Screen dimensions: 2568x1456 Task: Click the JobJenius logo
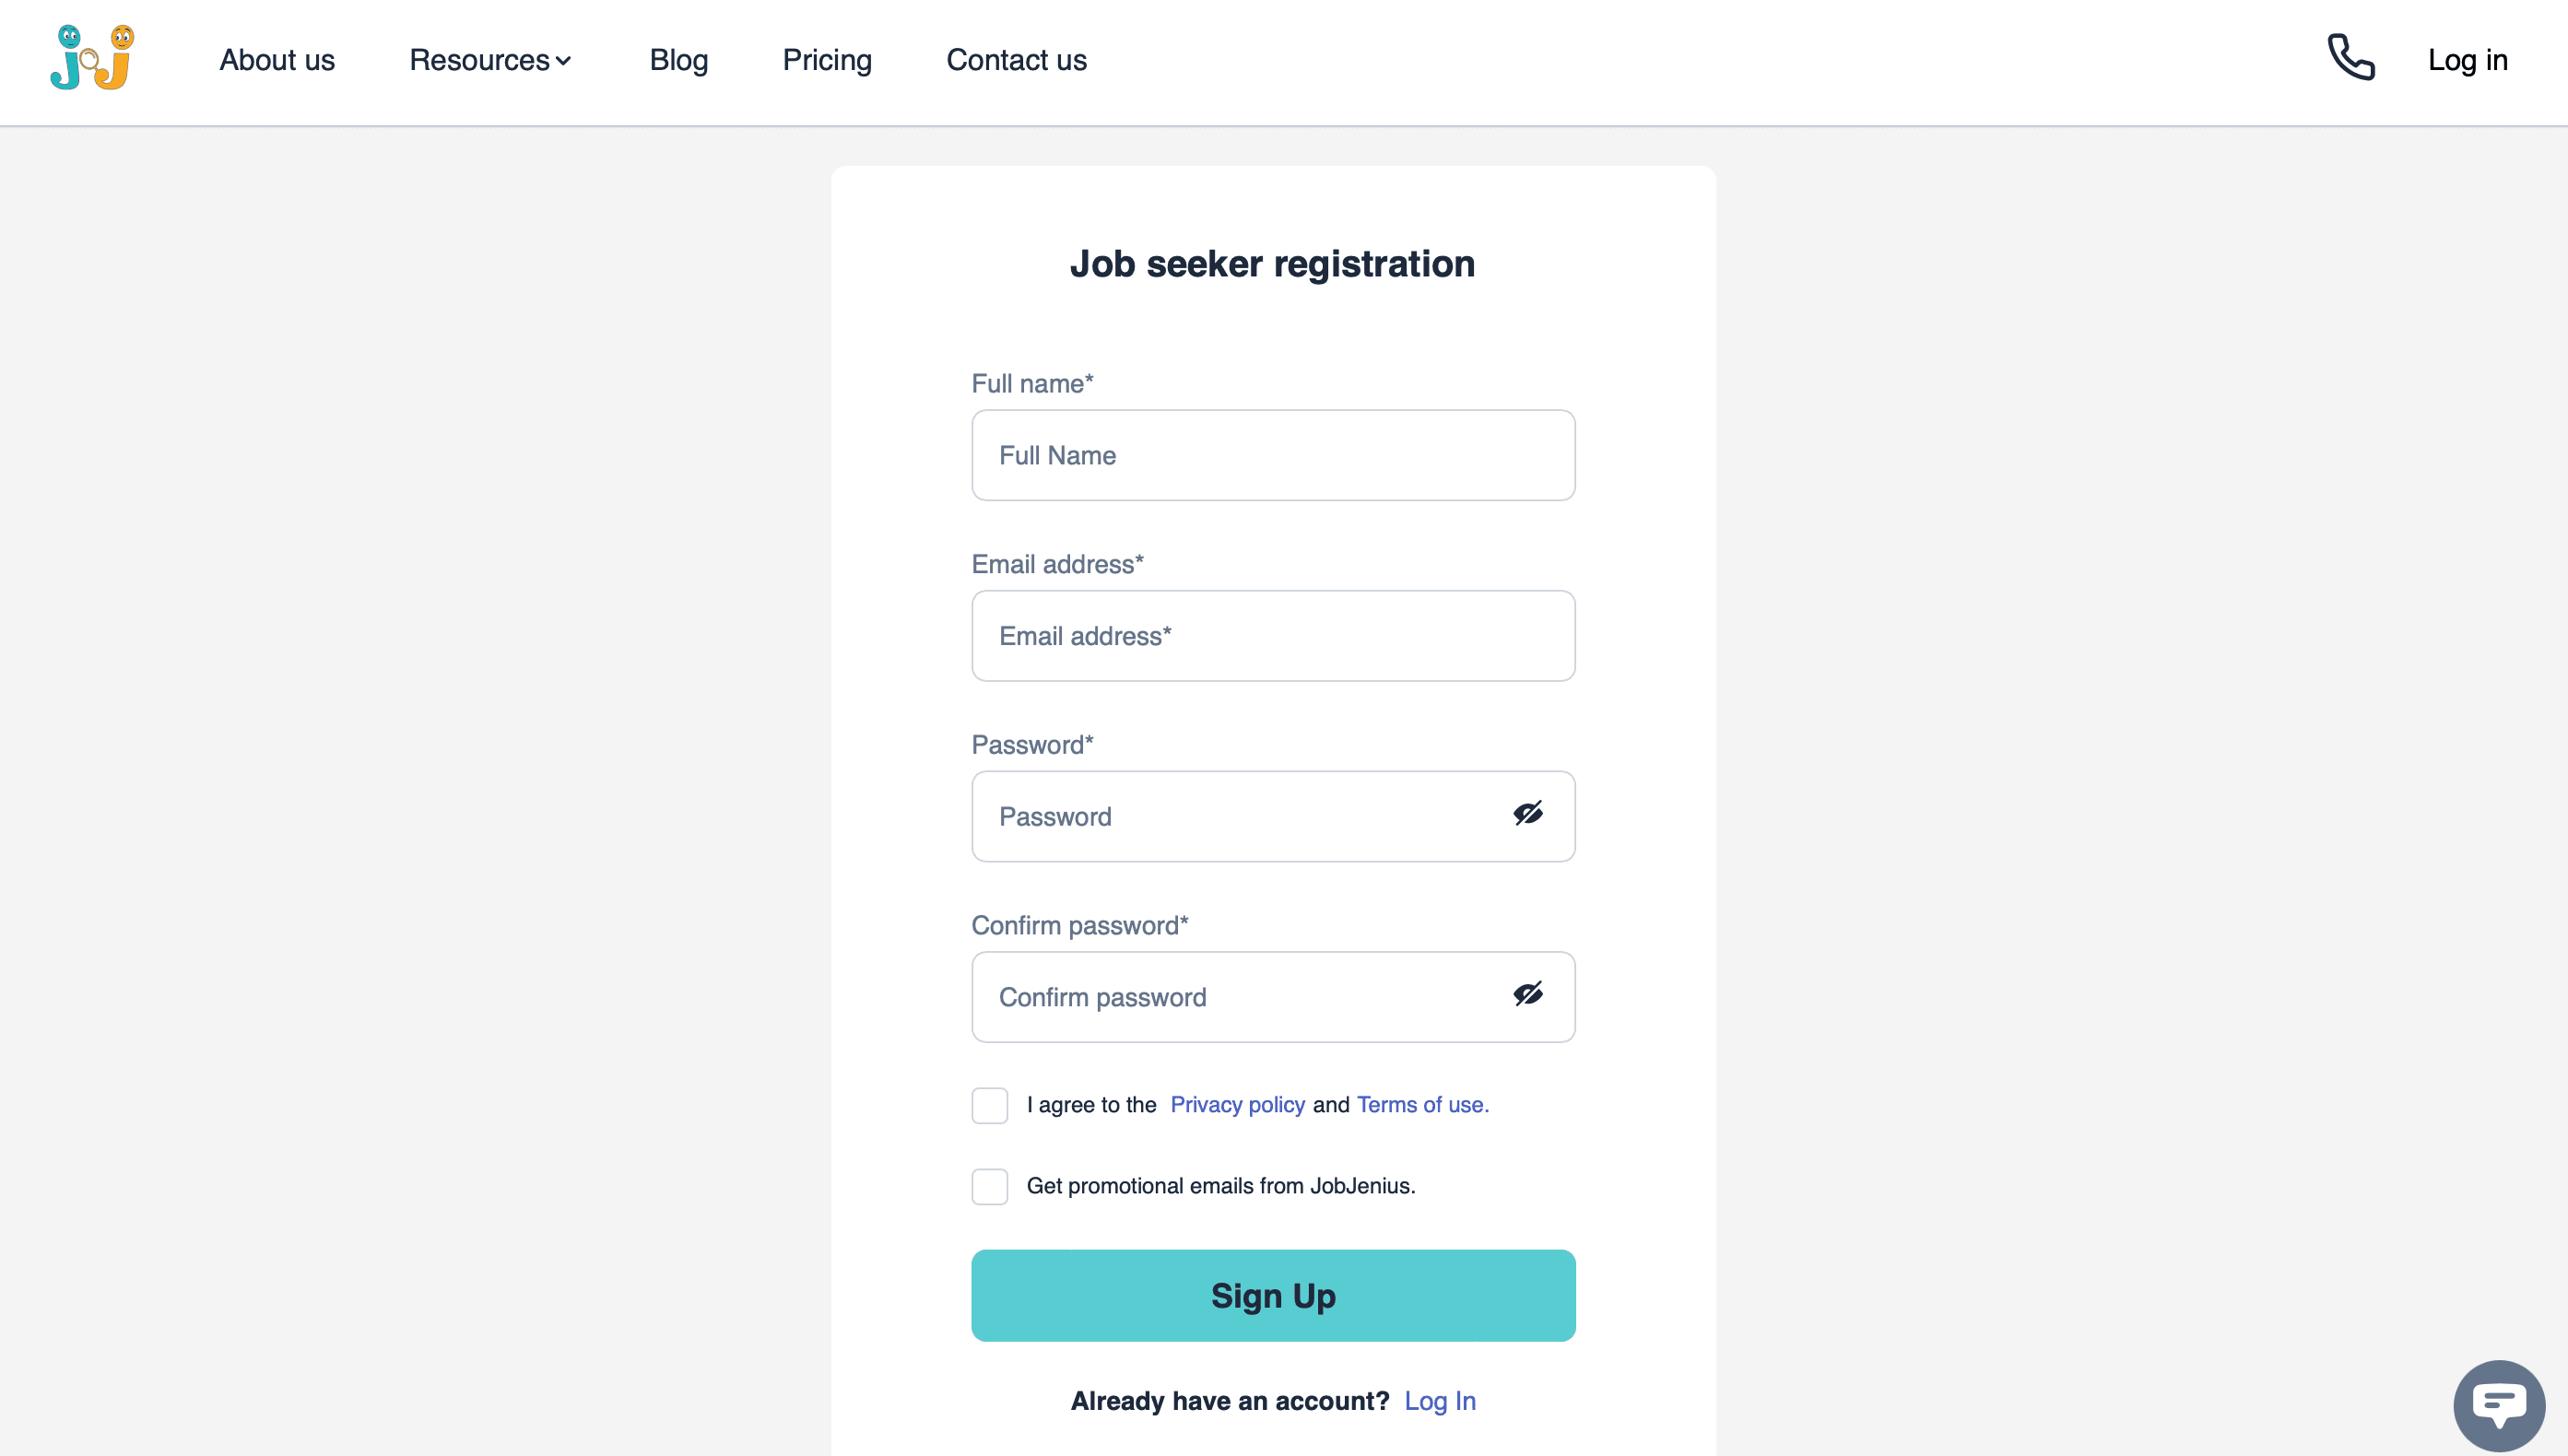click(x=92, y=58)
